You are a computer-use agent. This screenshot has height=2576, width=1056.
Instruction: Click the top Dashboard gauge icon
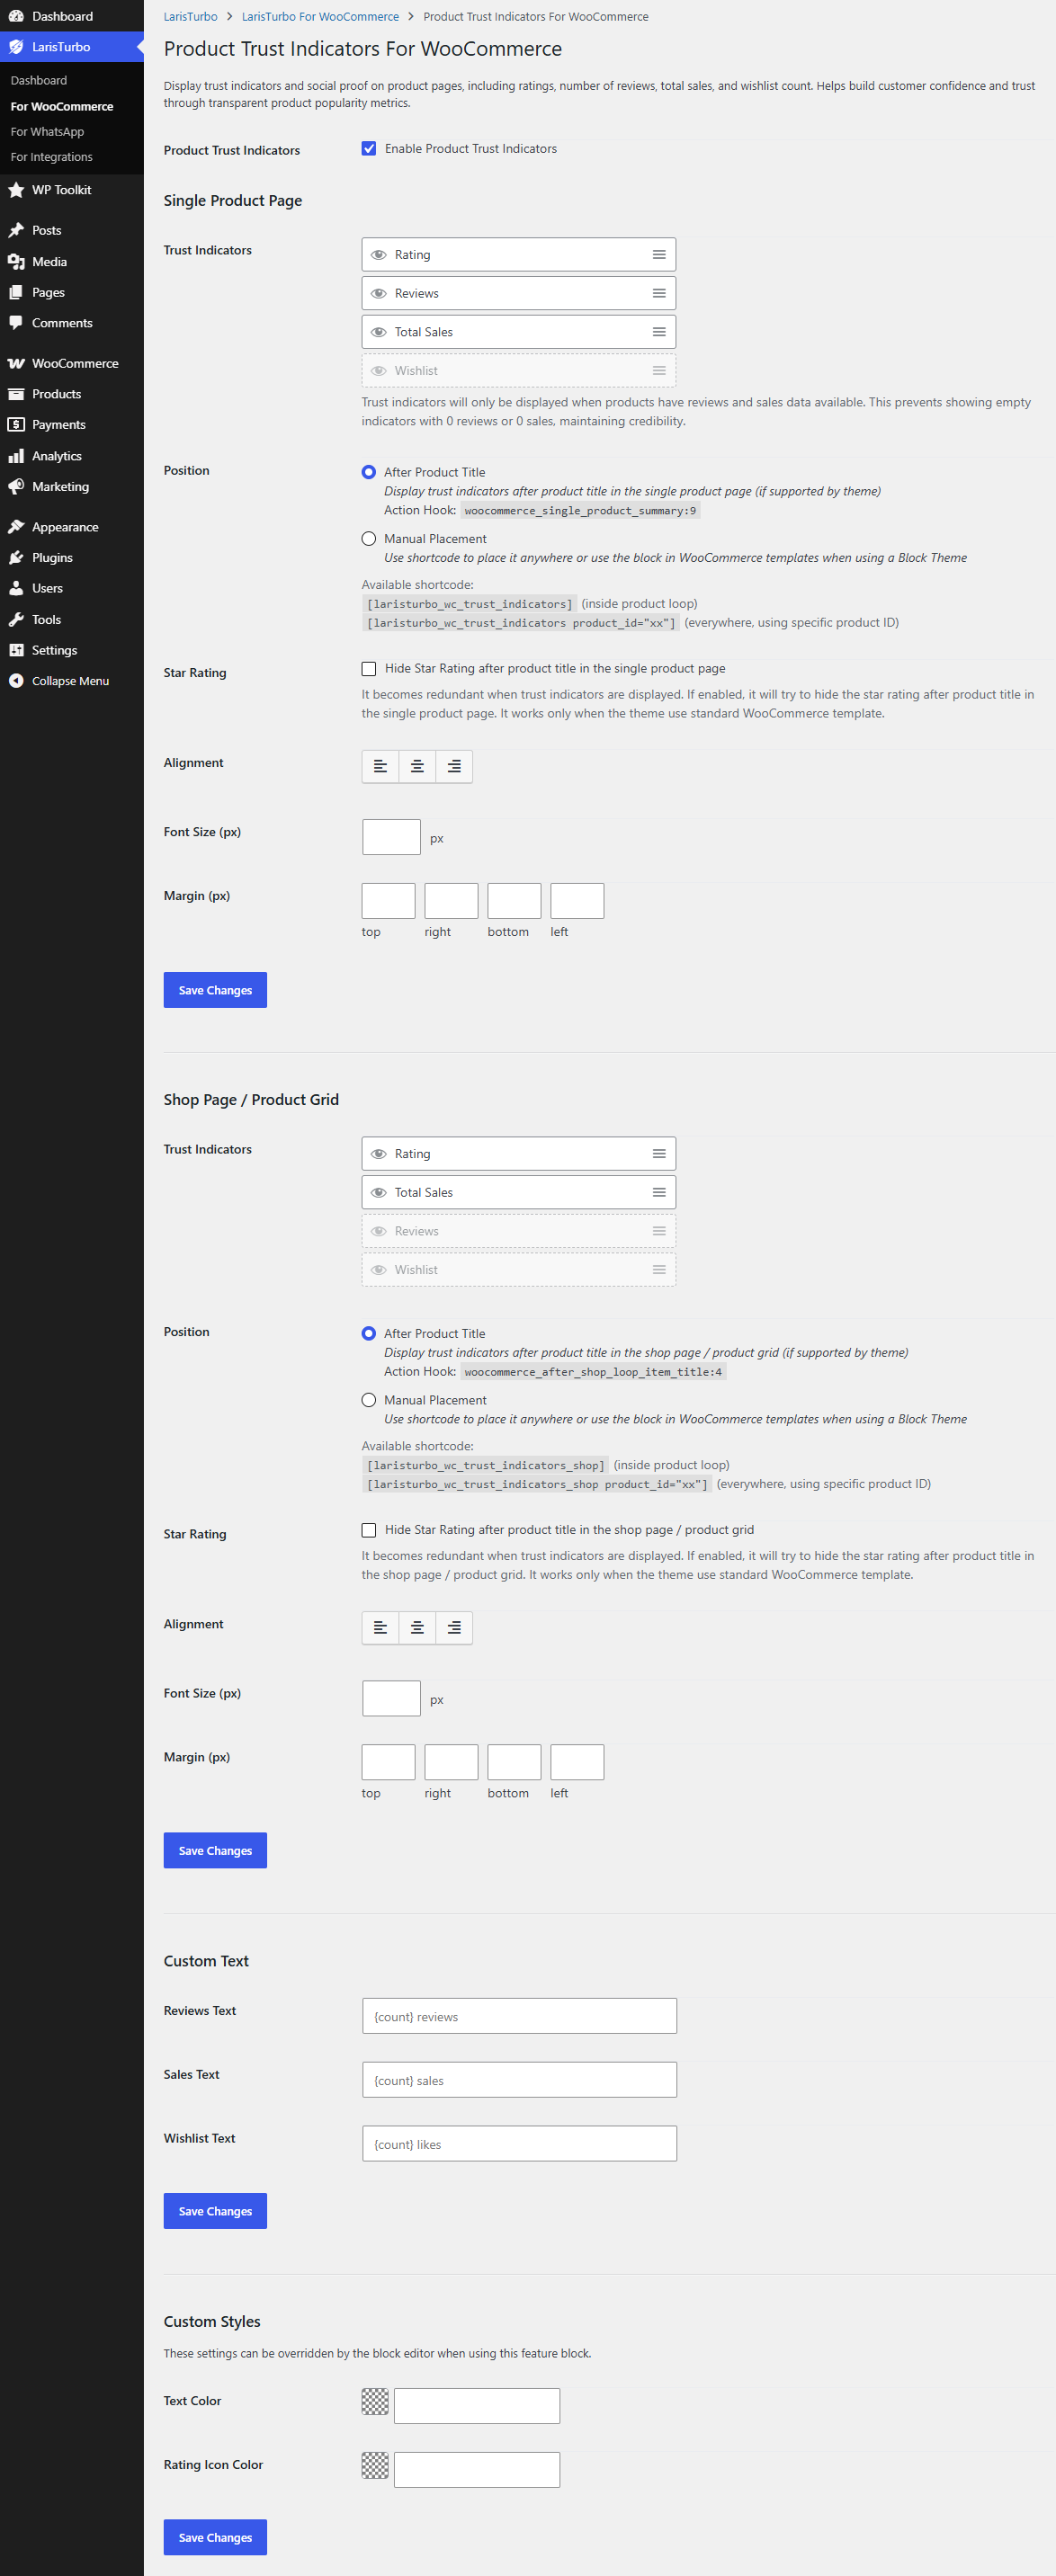click(x=16, y=16)
